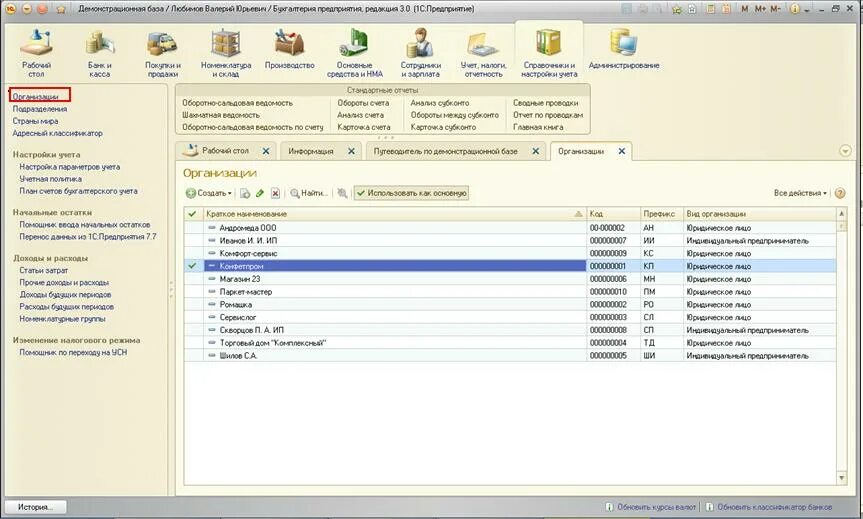Click the Вид организации column header

point(758,214)
